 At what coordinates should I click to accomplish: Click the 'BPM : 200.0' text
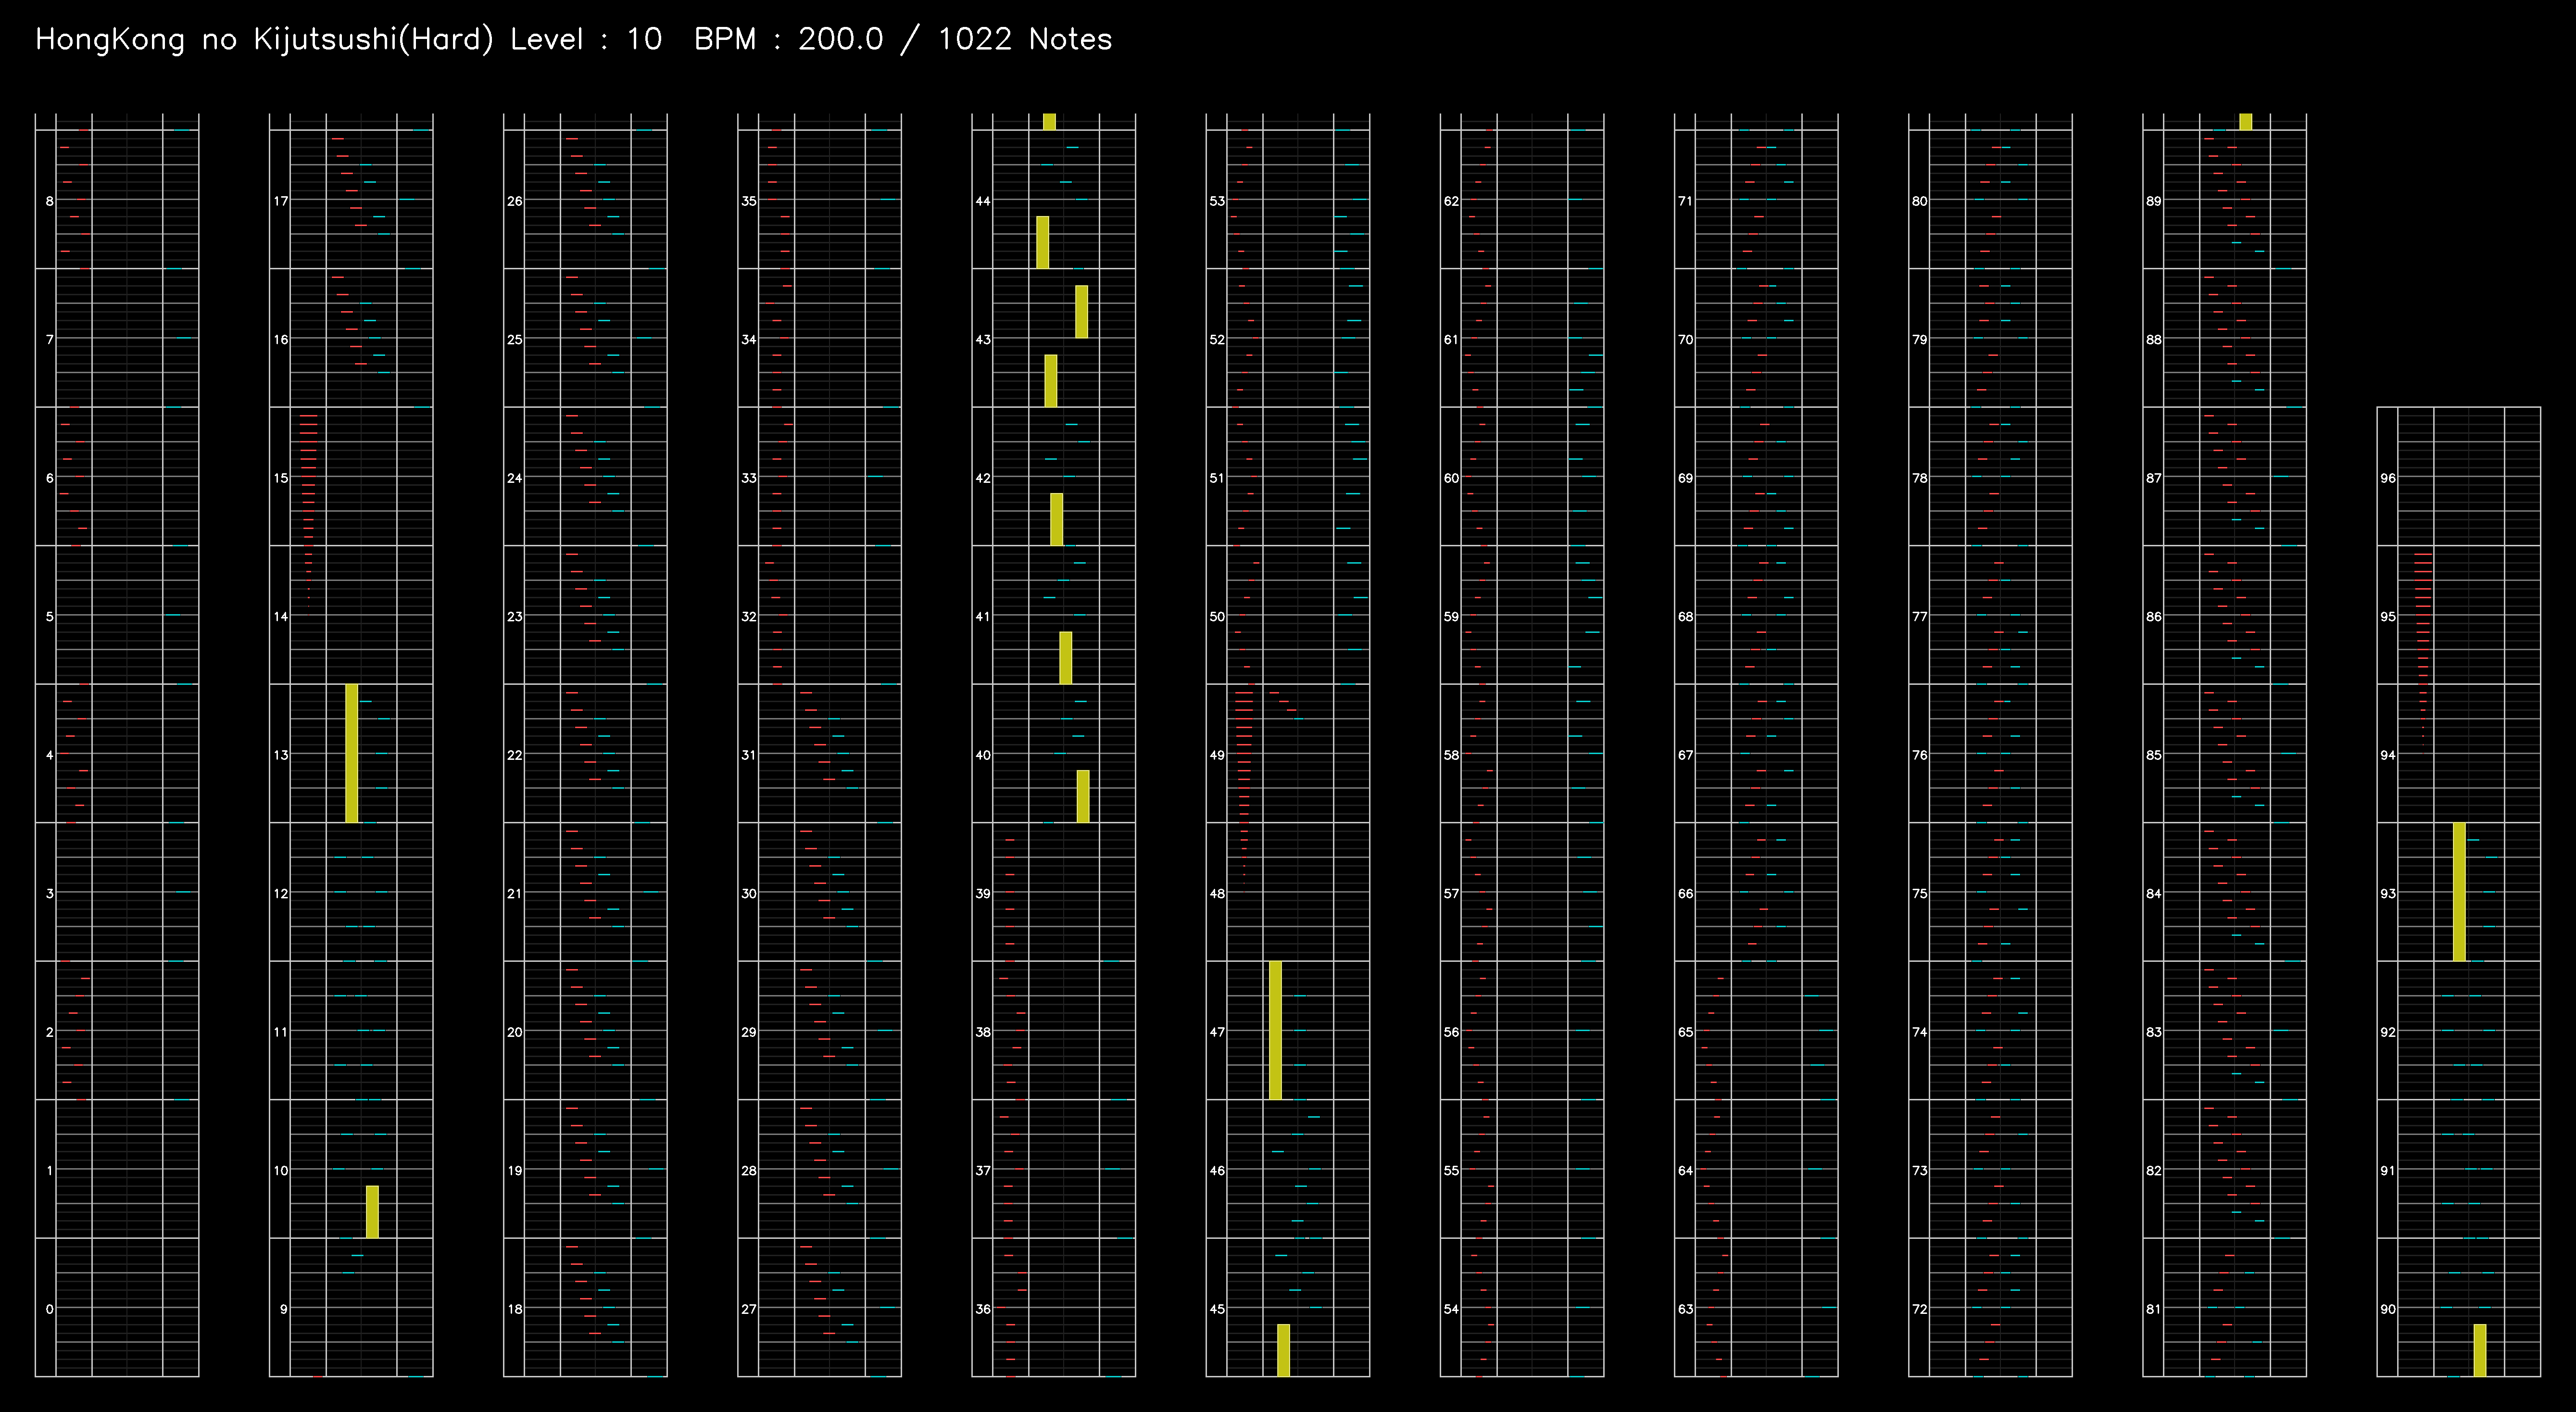tap(789, 39)
